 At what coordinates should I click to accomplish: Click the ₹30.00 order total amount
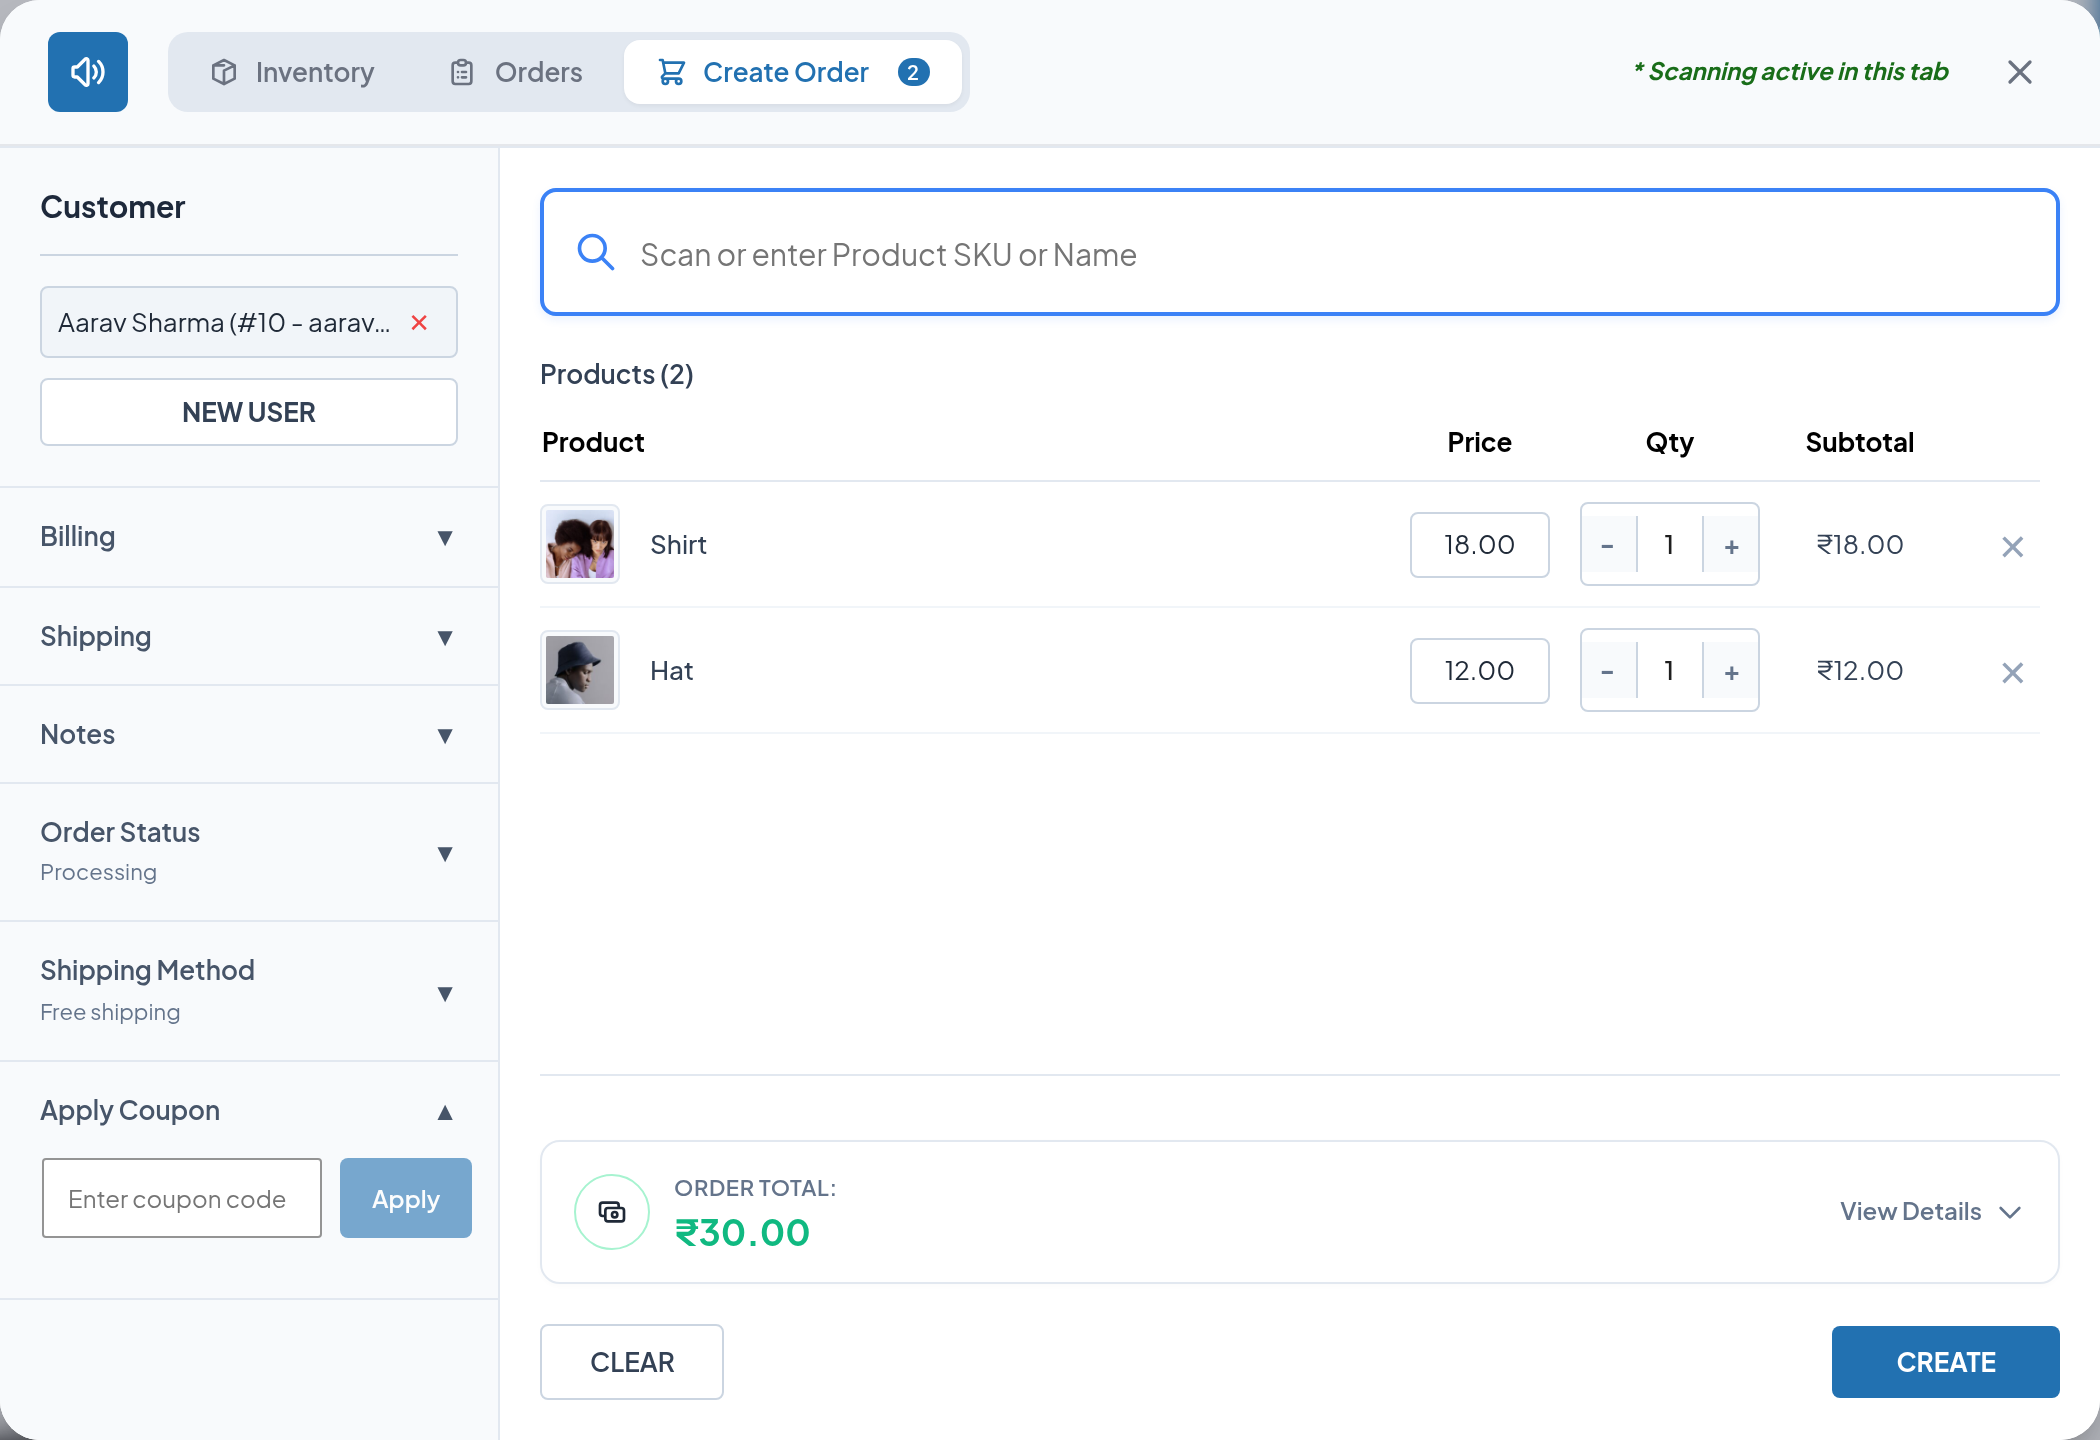click(743, 1233)
